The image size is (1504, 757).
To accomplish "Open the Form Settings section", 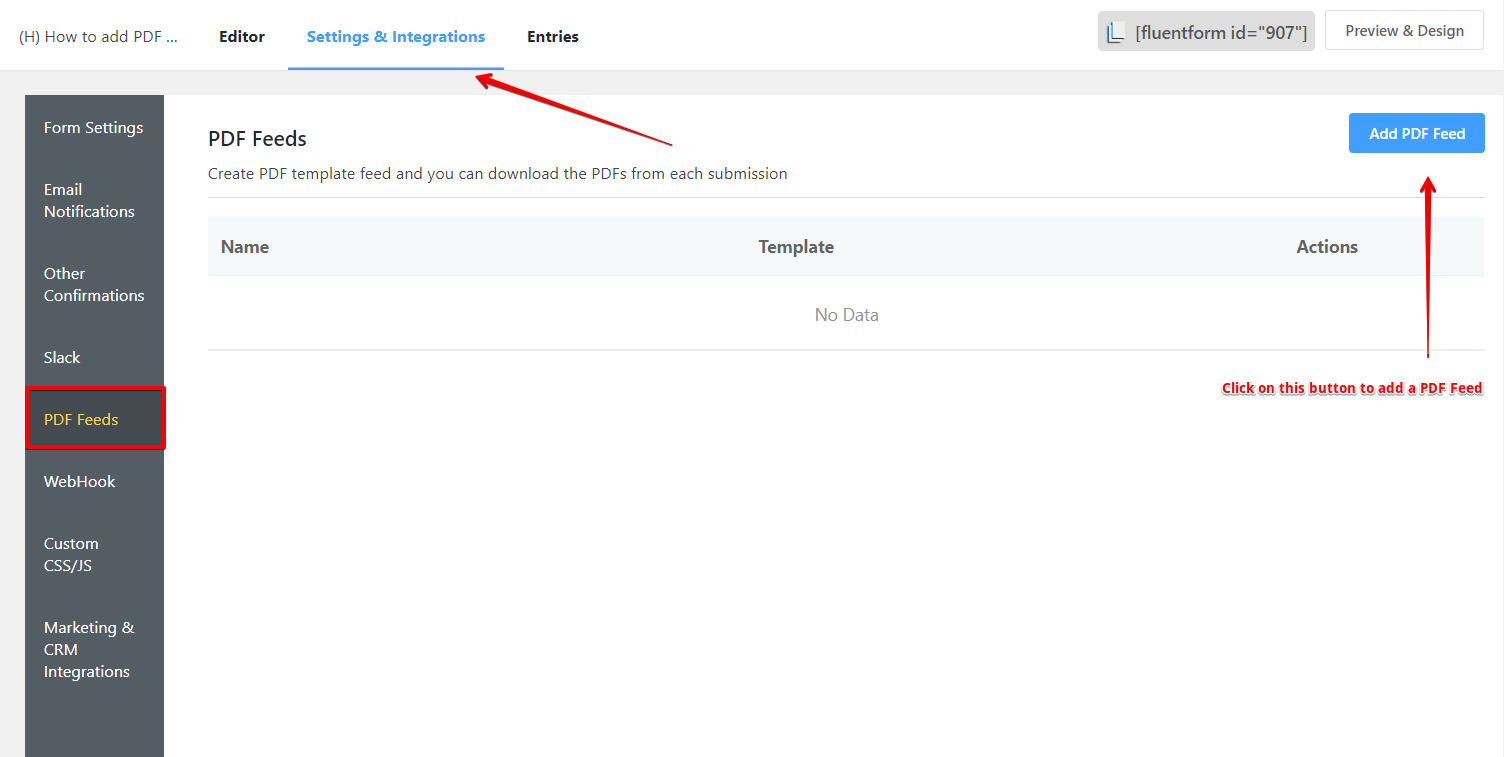I will click(x=93, y=127).
